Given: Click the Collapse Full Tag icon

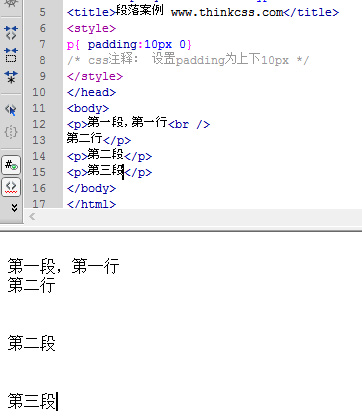Looking at the screenshot, I should [11, 33].
